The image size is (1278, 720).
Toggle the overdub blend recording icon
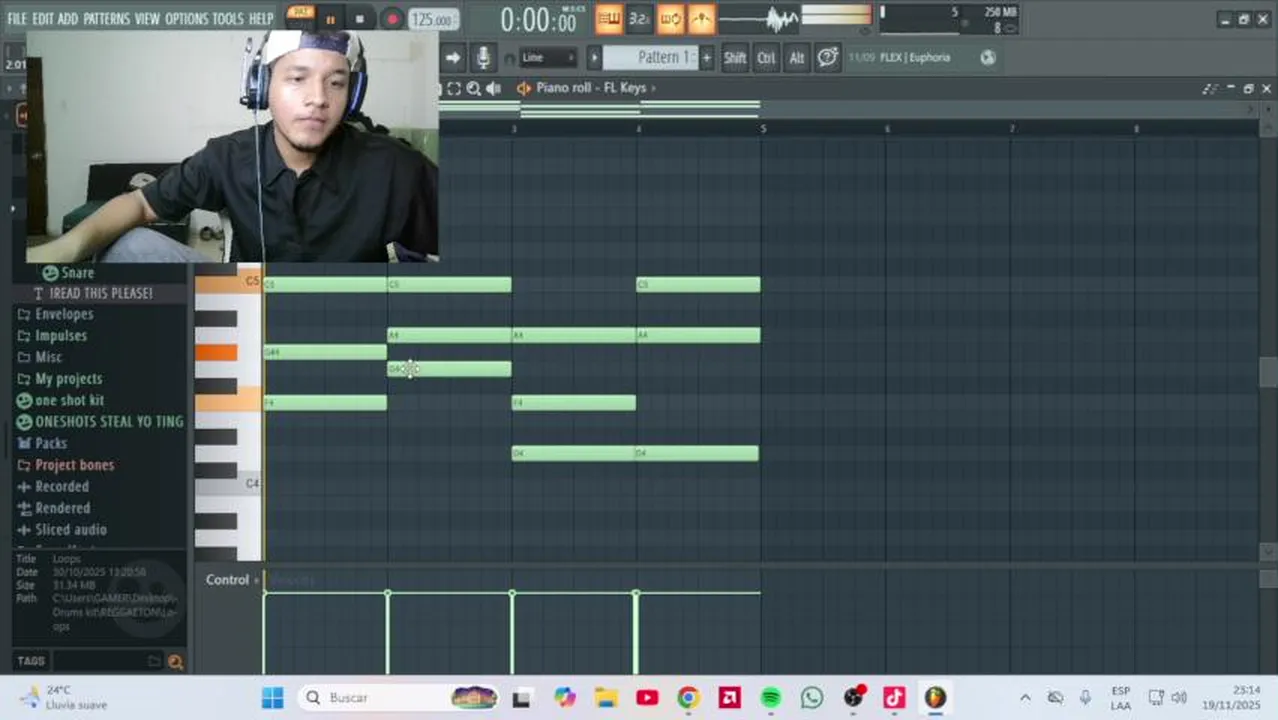click(670, 18)
